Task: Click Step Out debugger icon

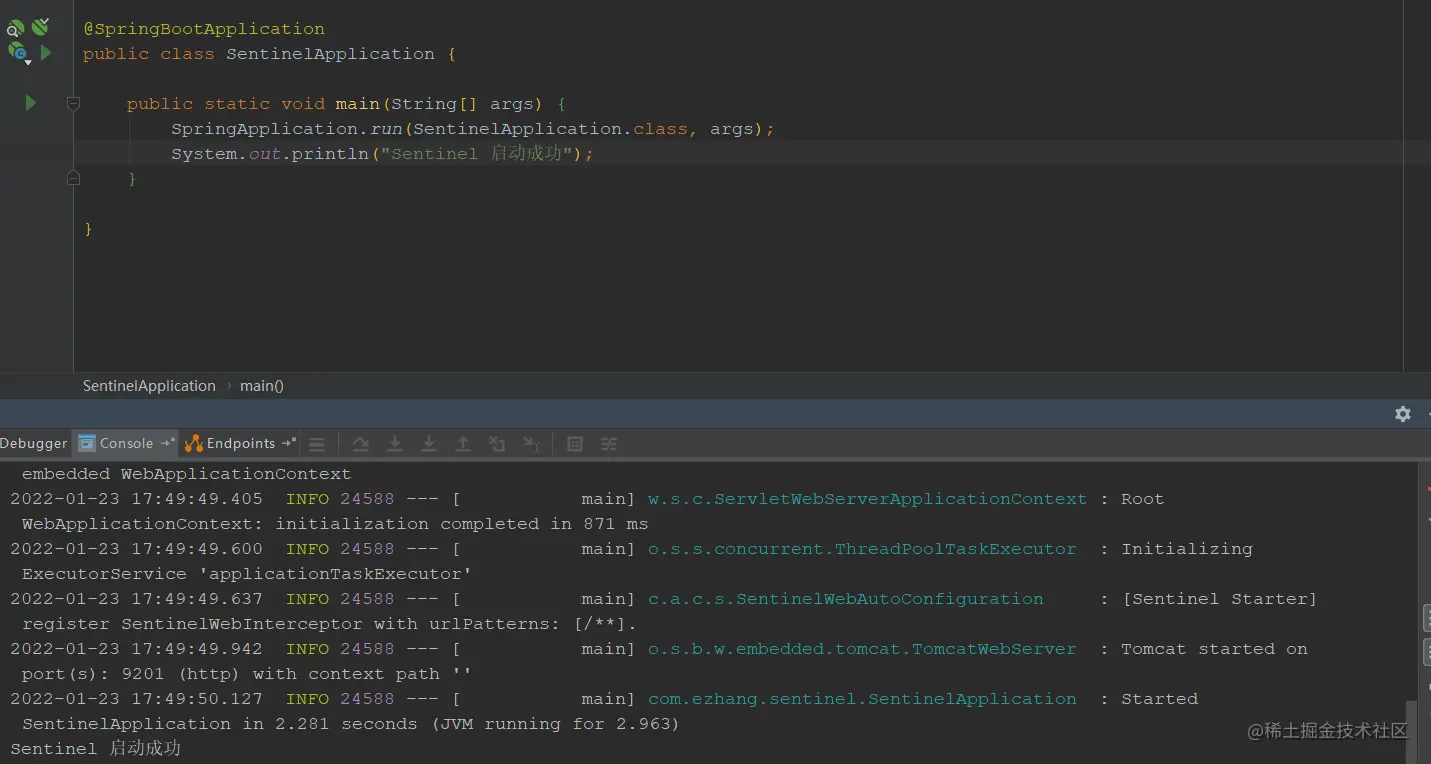Action: [463, 445]
